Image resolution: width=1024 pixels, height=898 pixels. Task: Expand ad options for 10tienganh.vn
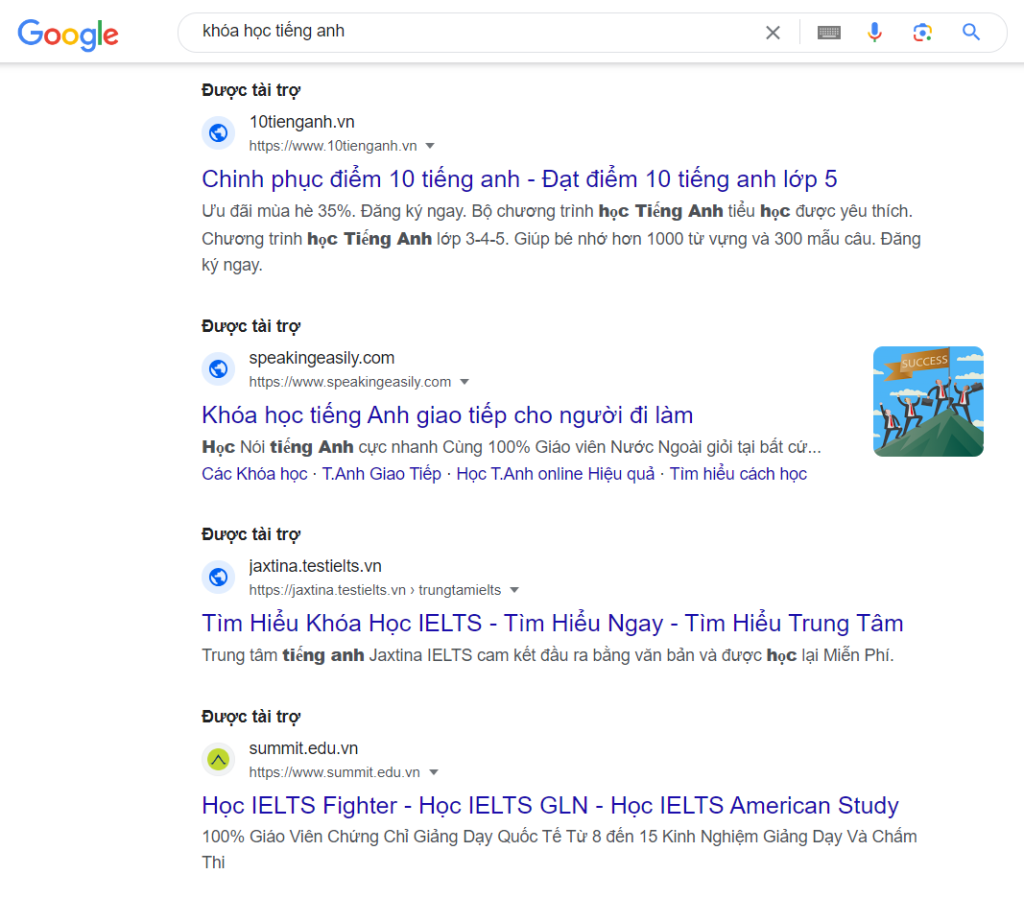tap(430, 145)
